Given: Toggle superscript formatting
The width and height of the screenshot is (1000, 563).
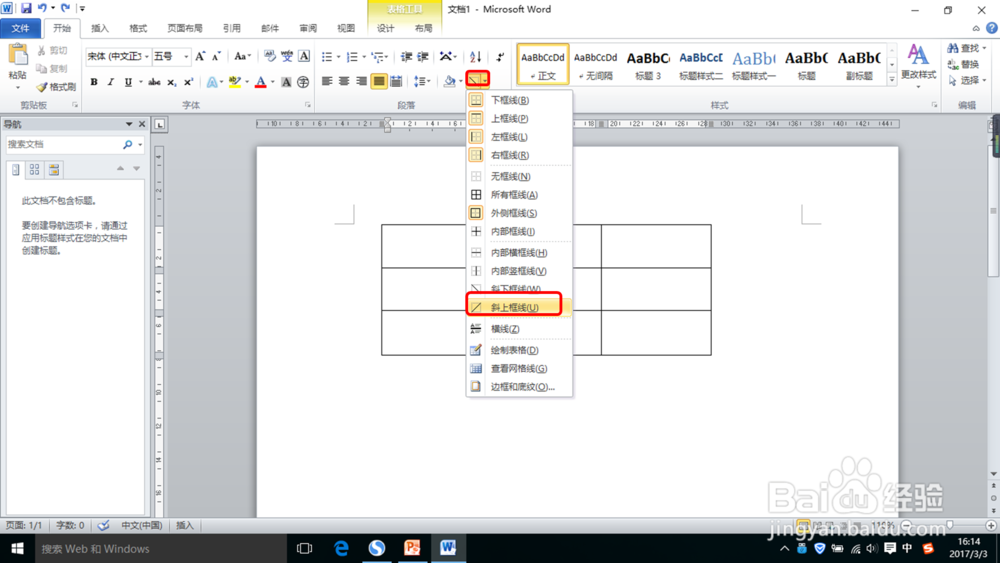Looking at the screenshot, I should coord(188,82).
